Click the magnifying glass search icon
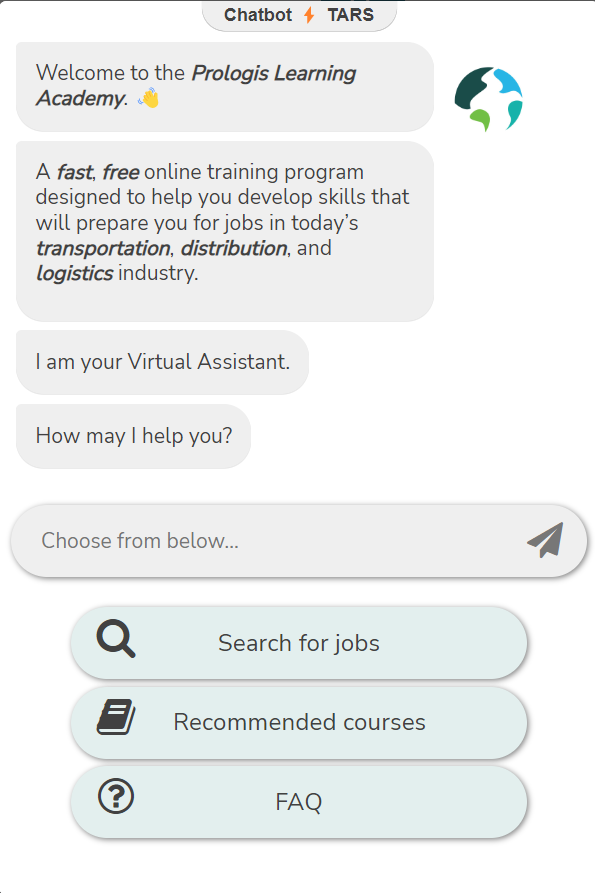 116,638
